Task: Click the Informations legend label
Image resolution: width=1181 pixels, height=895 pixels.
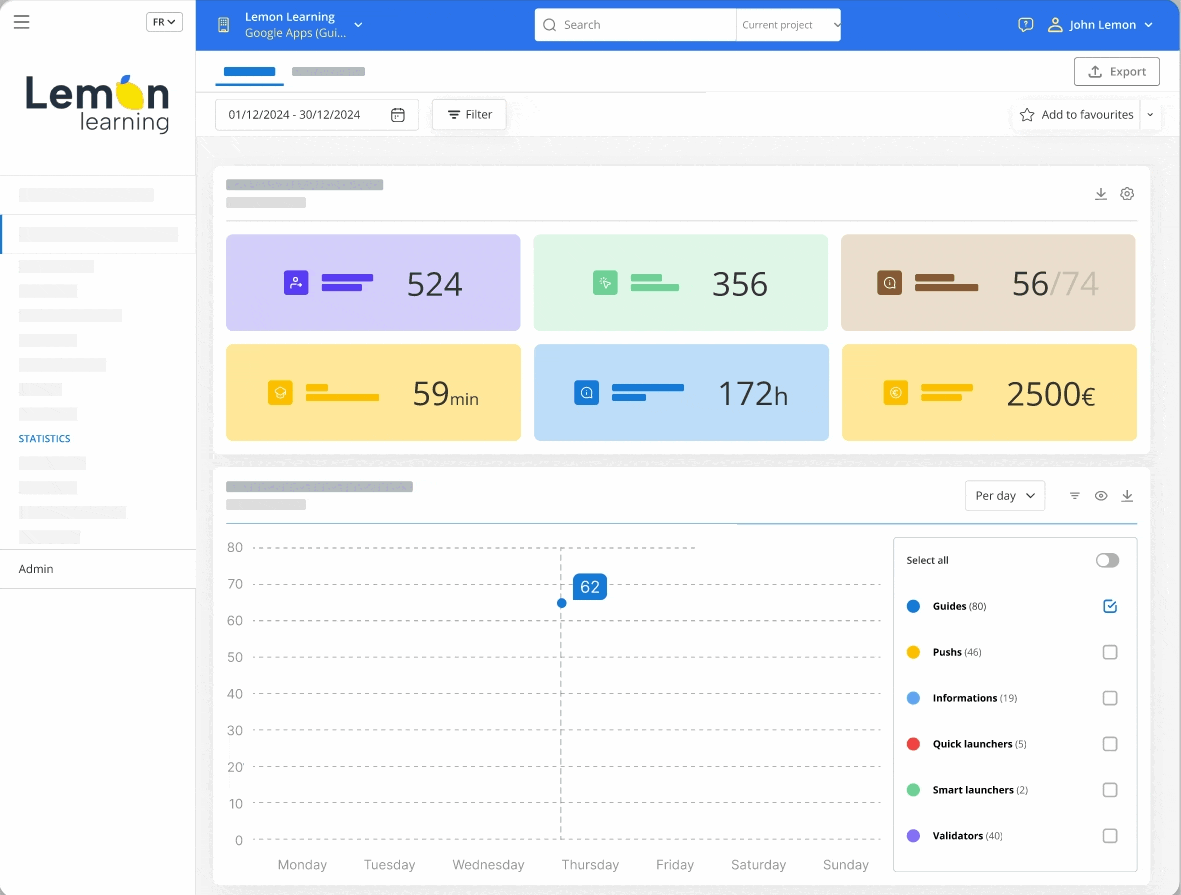Action: (975, 698)
